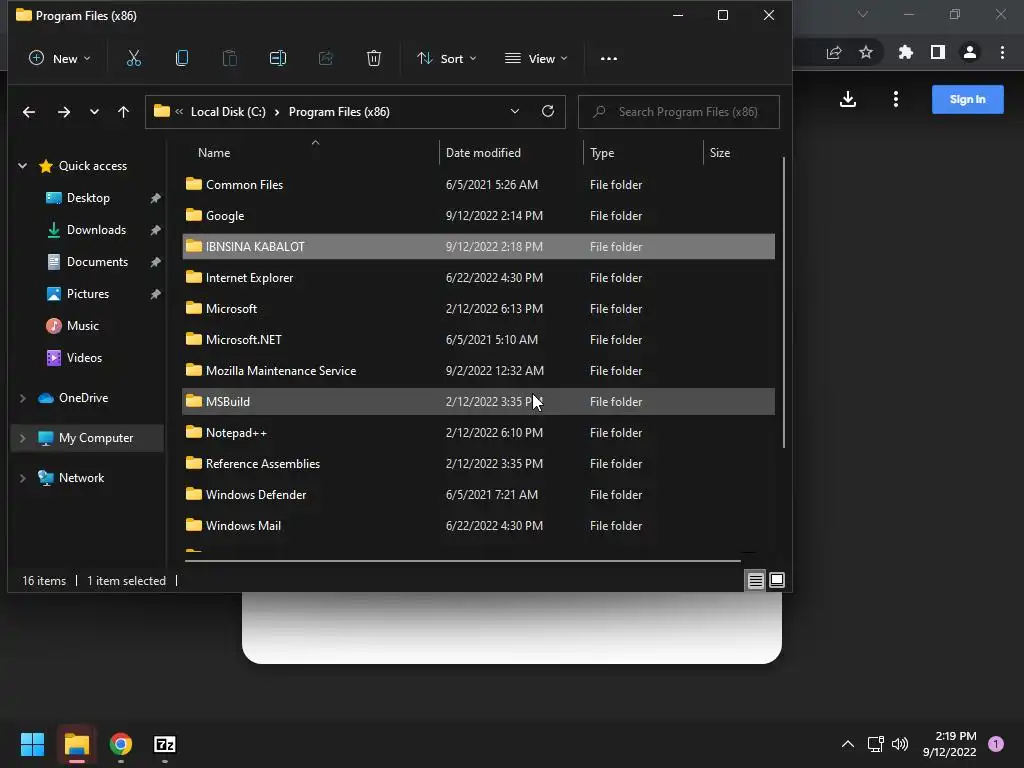Viewport: 1024px width, 768px height.
Task: Select the Google folder
Action: (478, 216)
